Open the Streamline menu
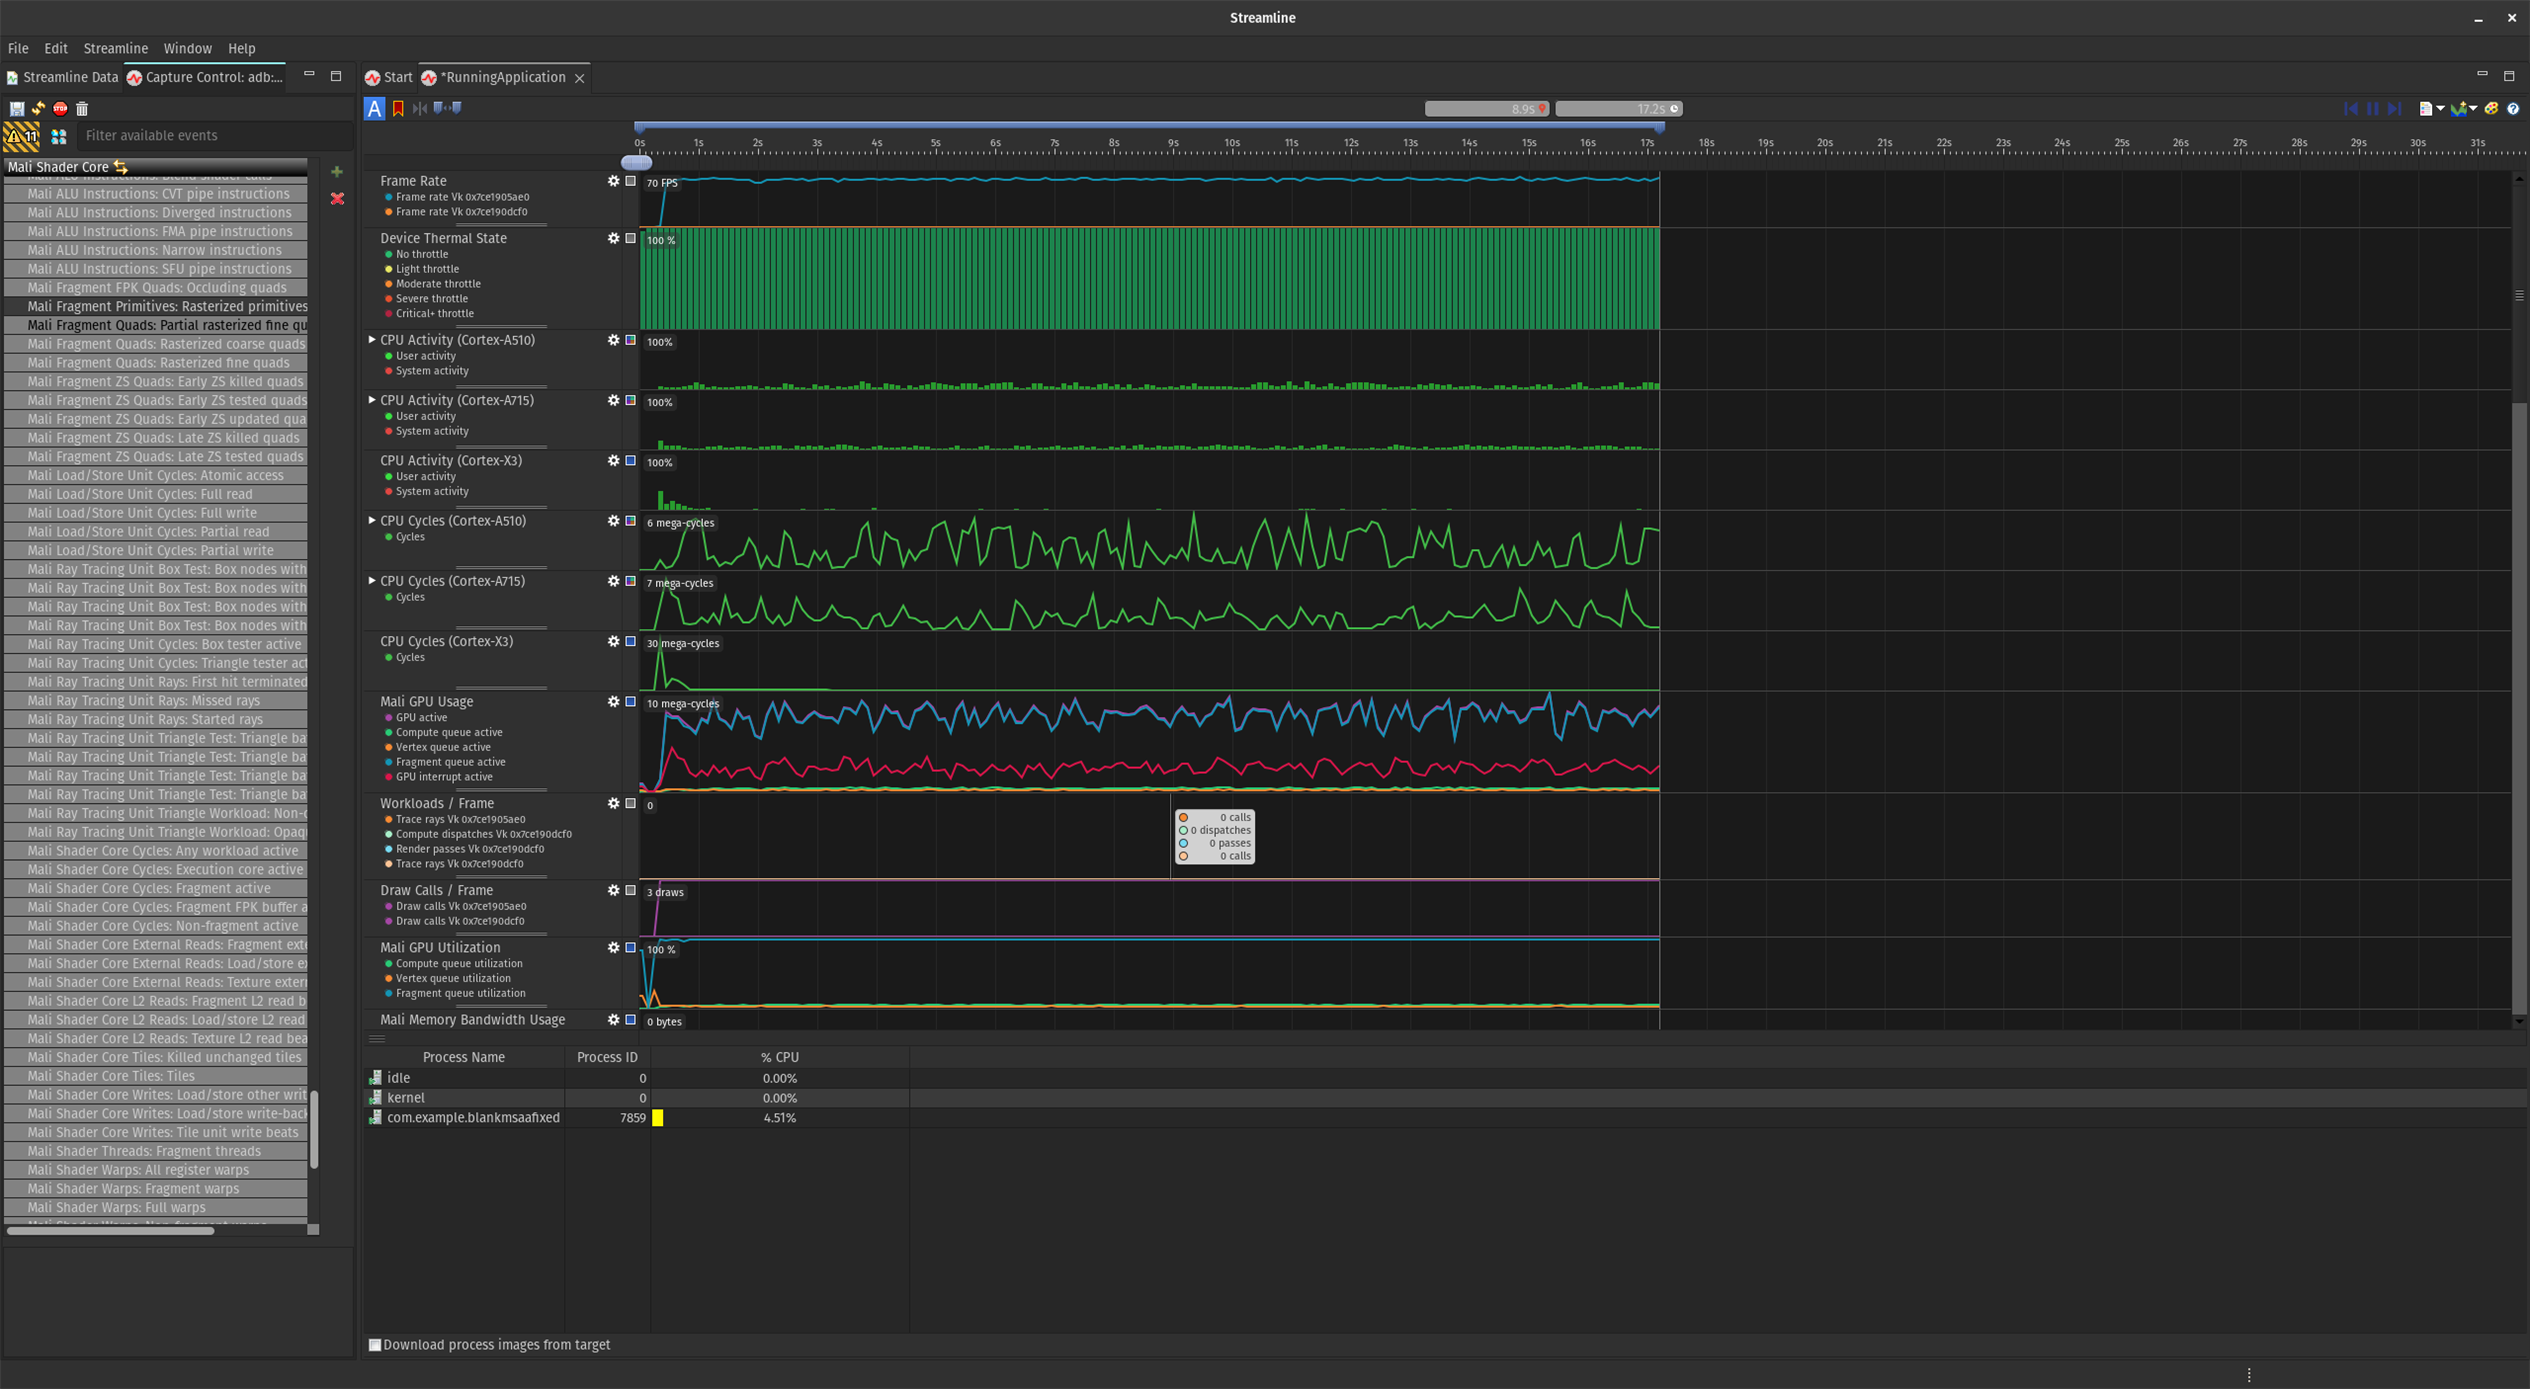Image resolution: width=2530 pixels, height=1389 pixels. pyautogui.click(x=115, y=48)
